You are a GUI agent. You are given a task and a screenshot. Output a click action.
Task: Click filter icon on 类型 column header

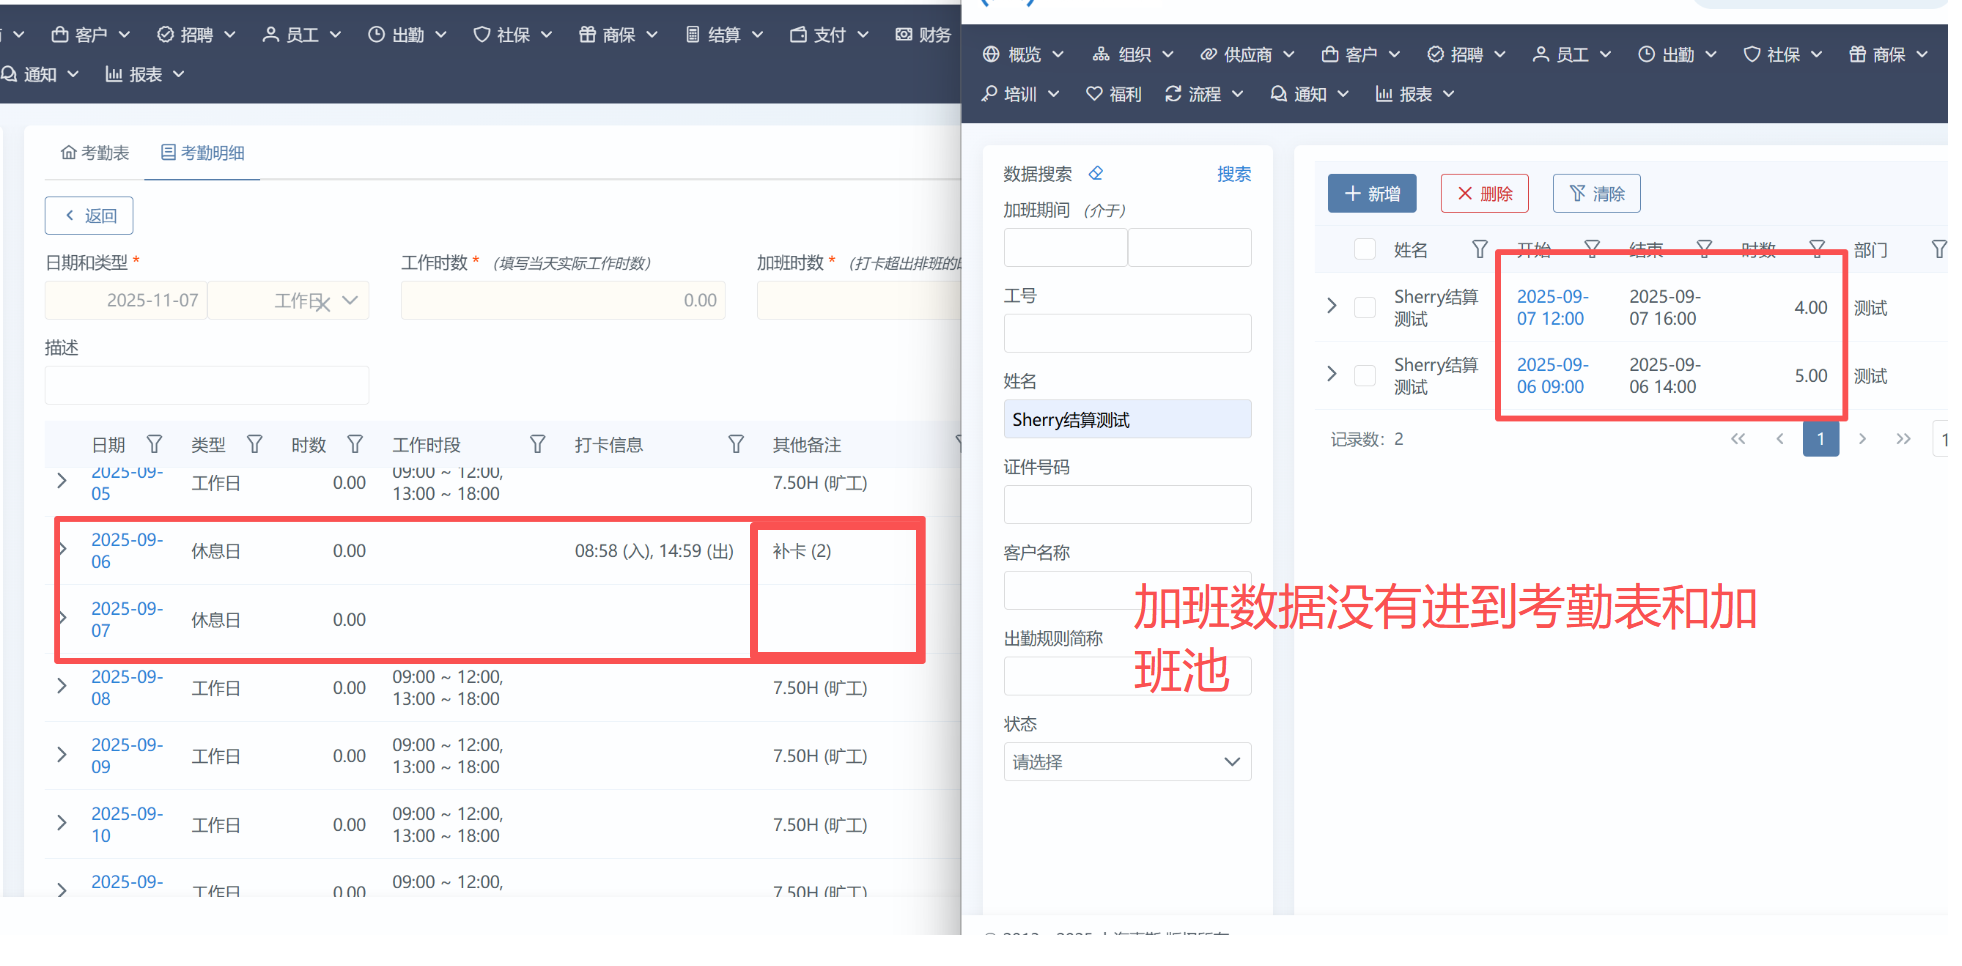254,444
